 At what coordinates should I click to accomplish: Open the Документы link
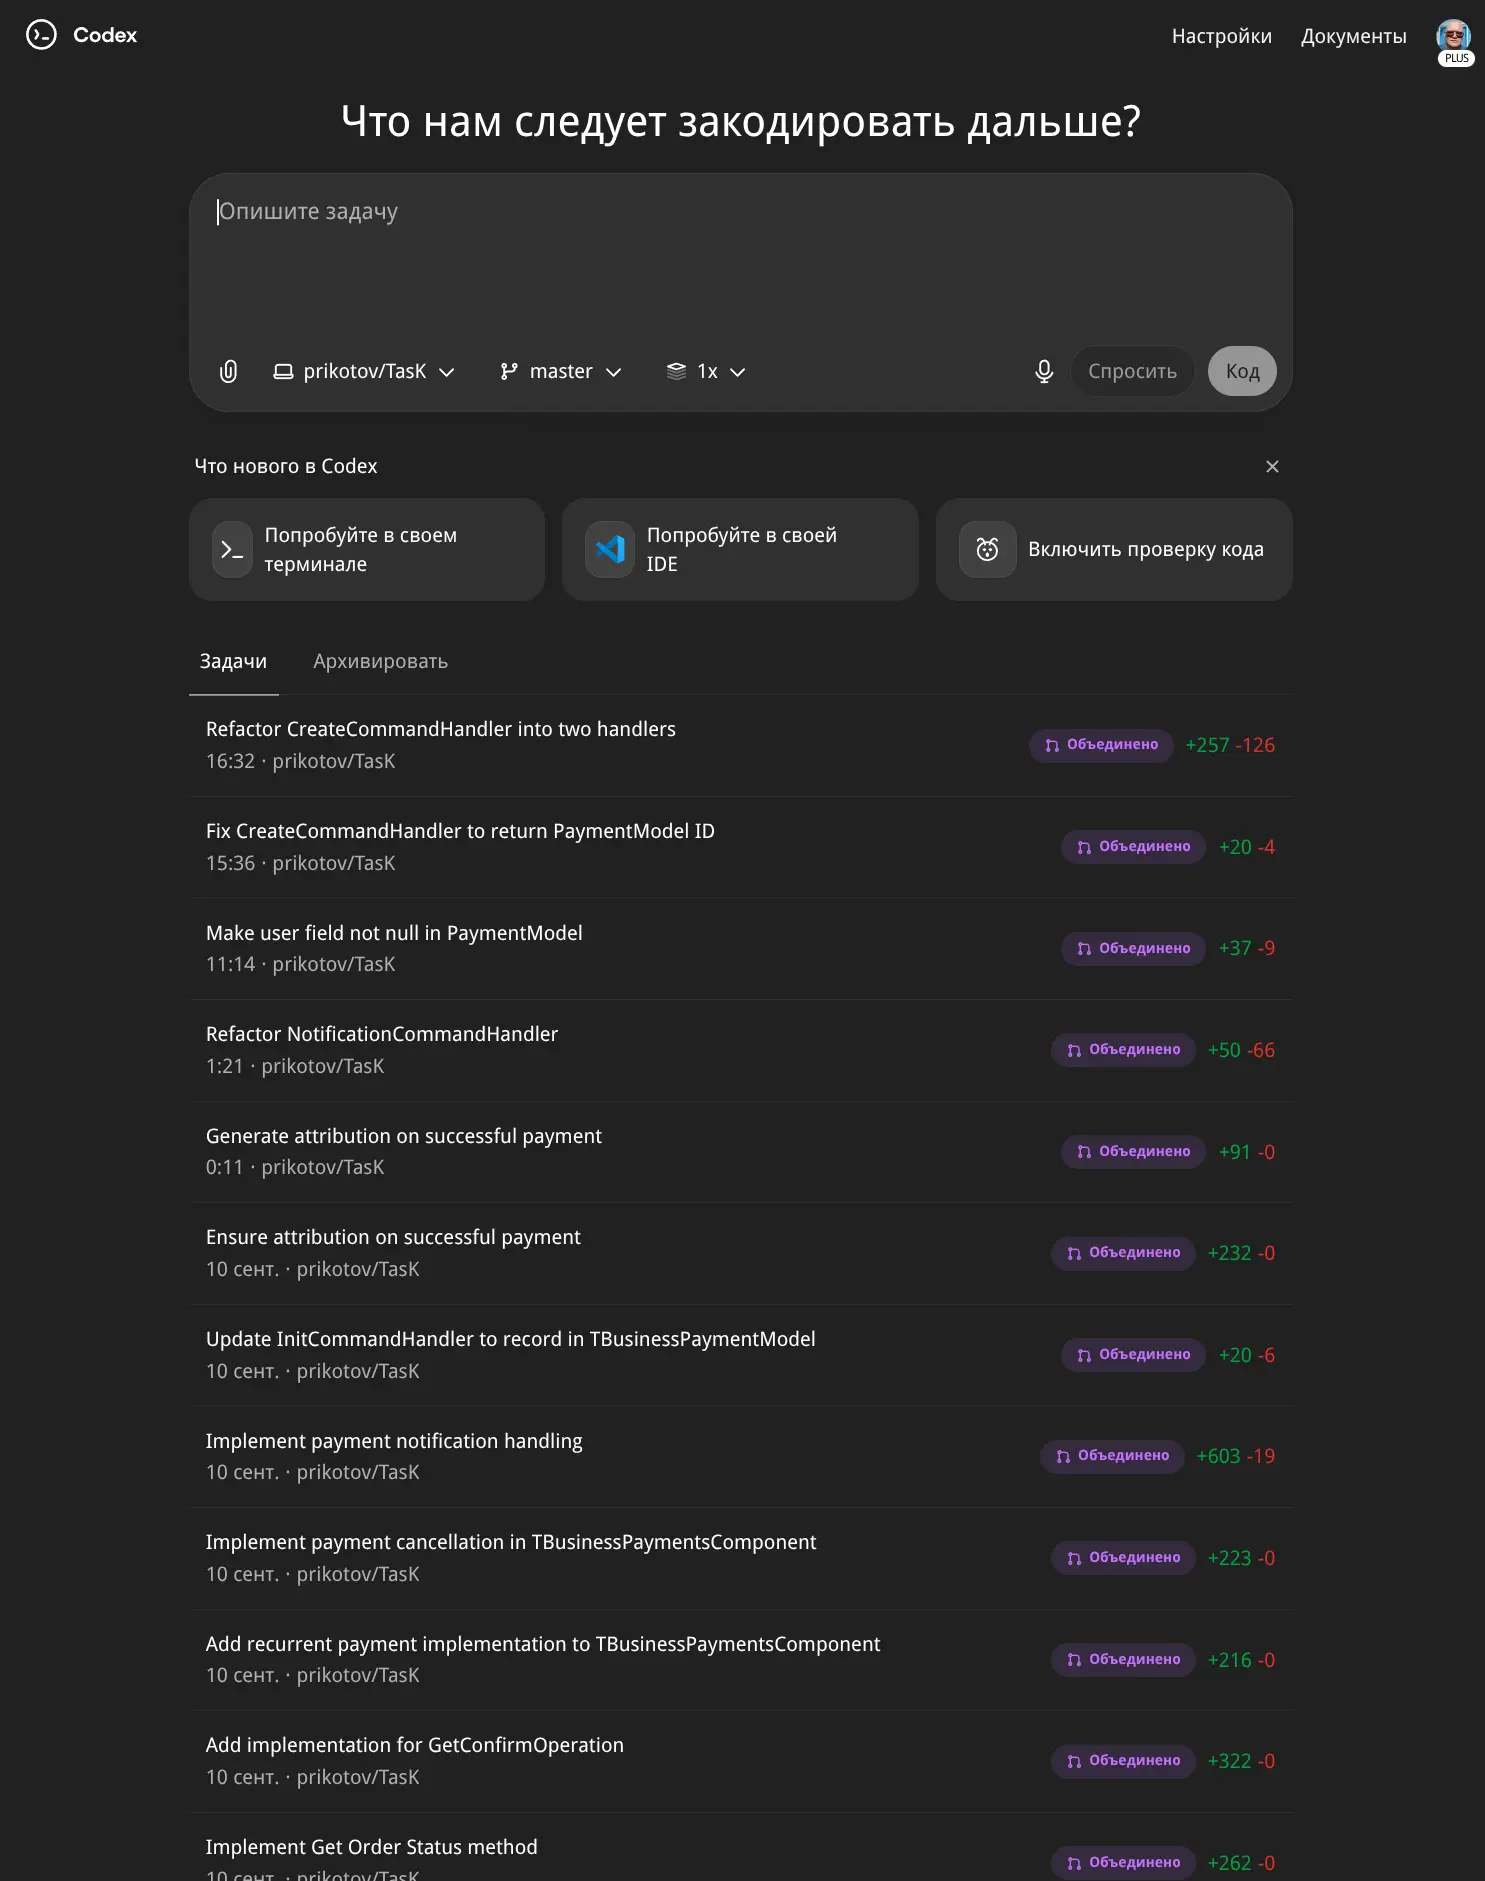(1353, 36)
